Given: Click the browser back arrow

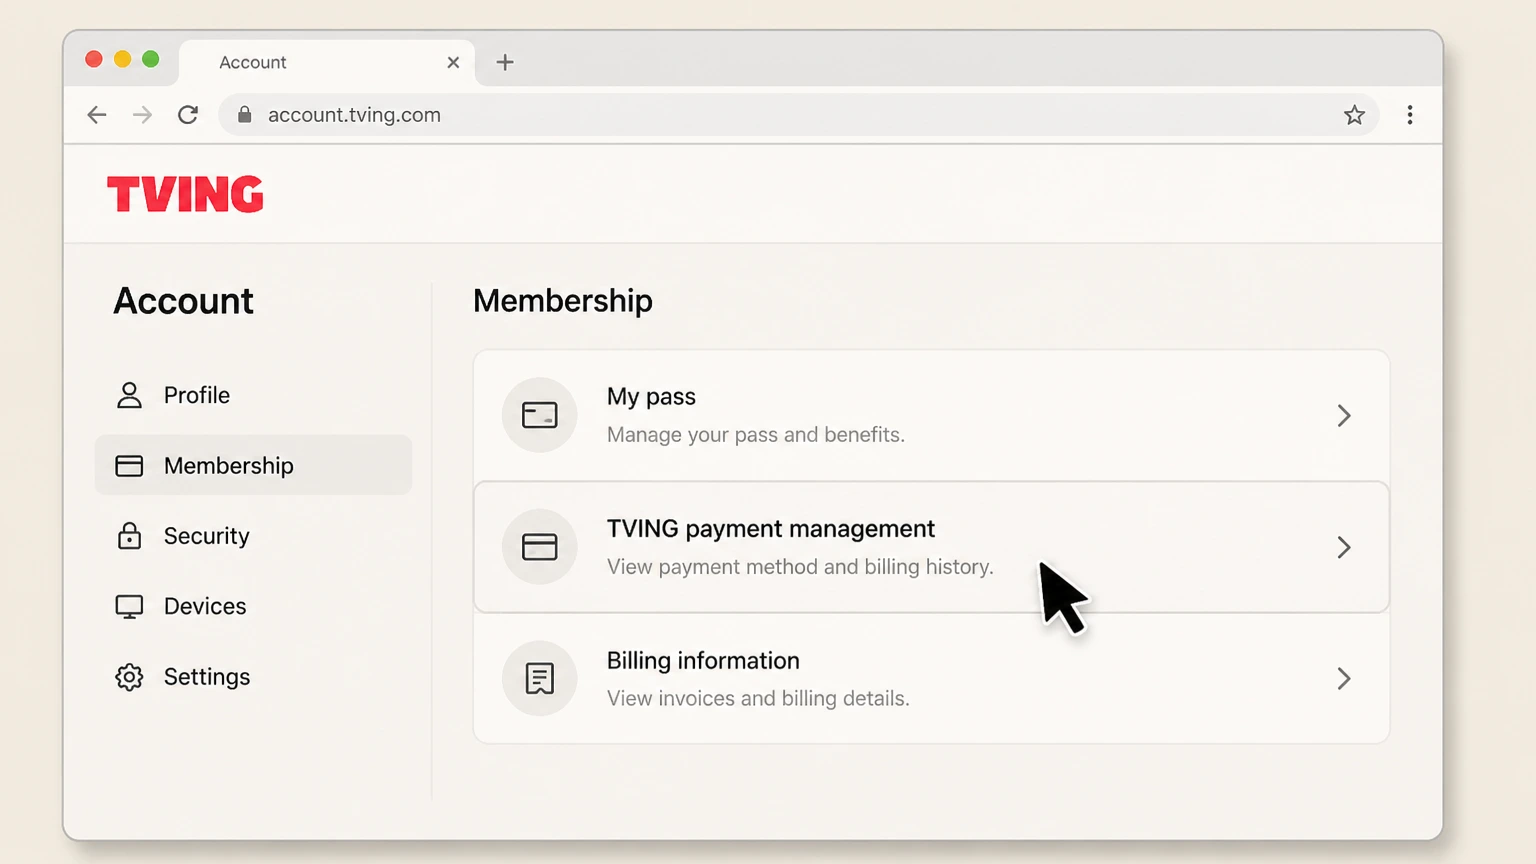Looking at the screenshot, I should tap(97, 115).
